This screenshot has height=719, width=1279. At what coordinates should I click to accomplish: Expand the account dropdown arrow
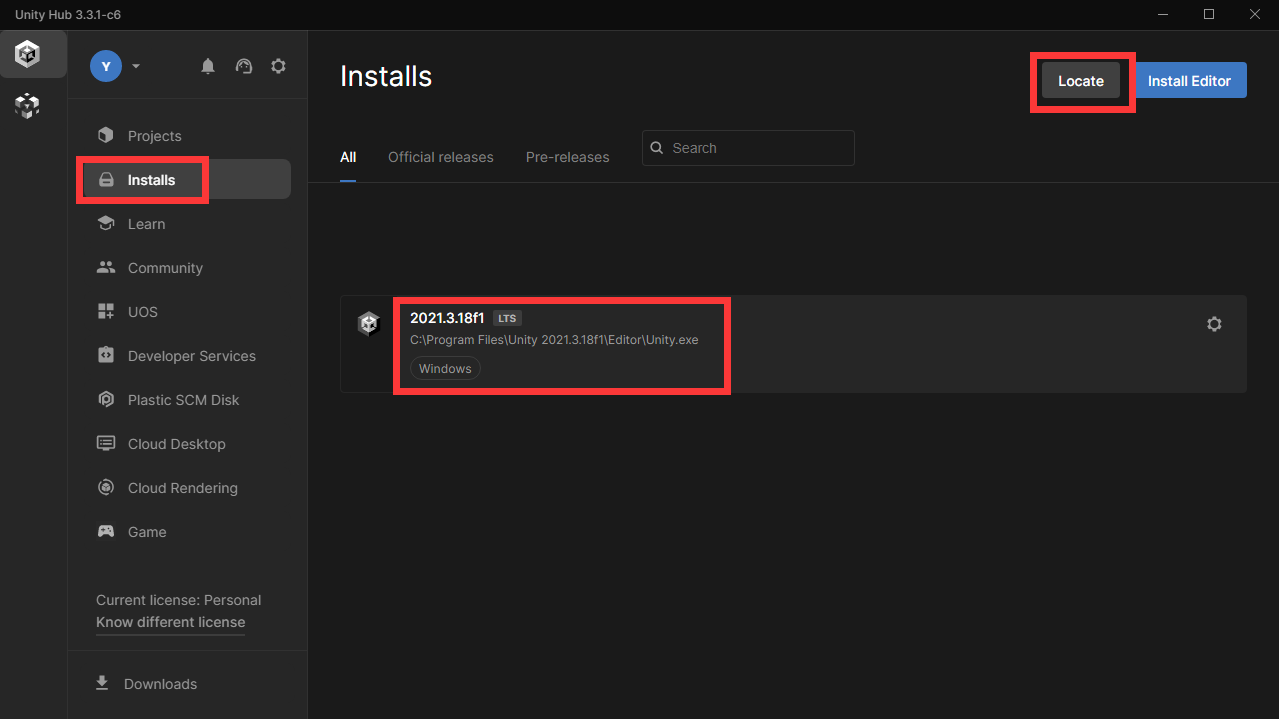coord(136,66)
